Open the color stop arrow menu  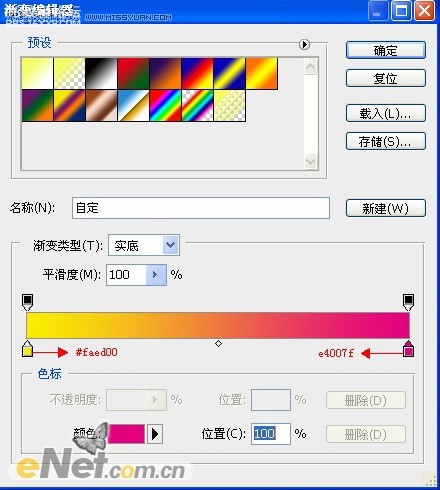155,434
